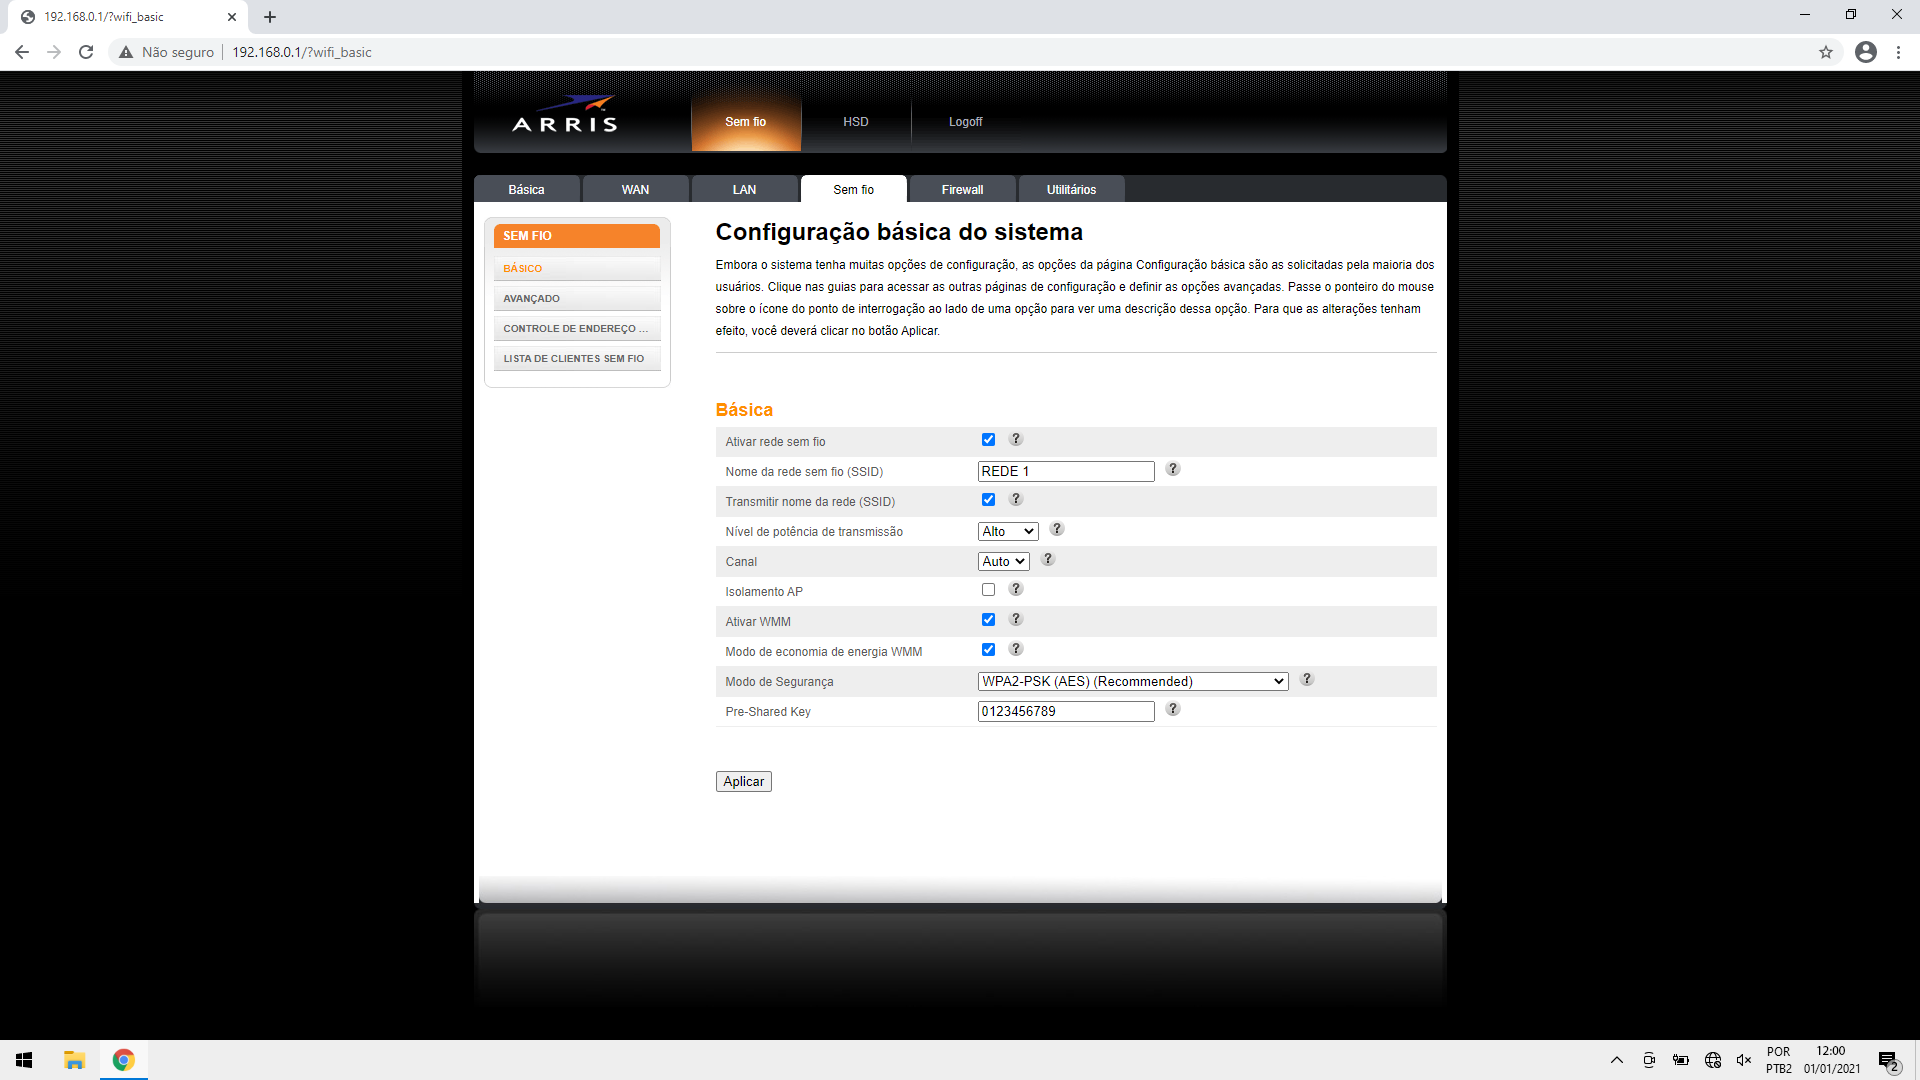Click help icon beside Pre-Shared Key
Image resolution: width=1920 pixels, height=1080 pixels.
[1173, 709]
